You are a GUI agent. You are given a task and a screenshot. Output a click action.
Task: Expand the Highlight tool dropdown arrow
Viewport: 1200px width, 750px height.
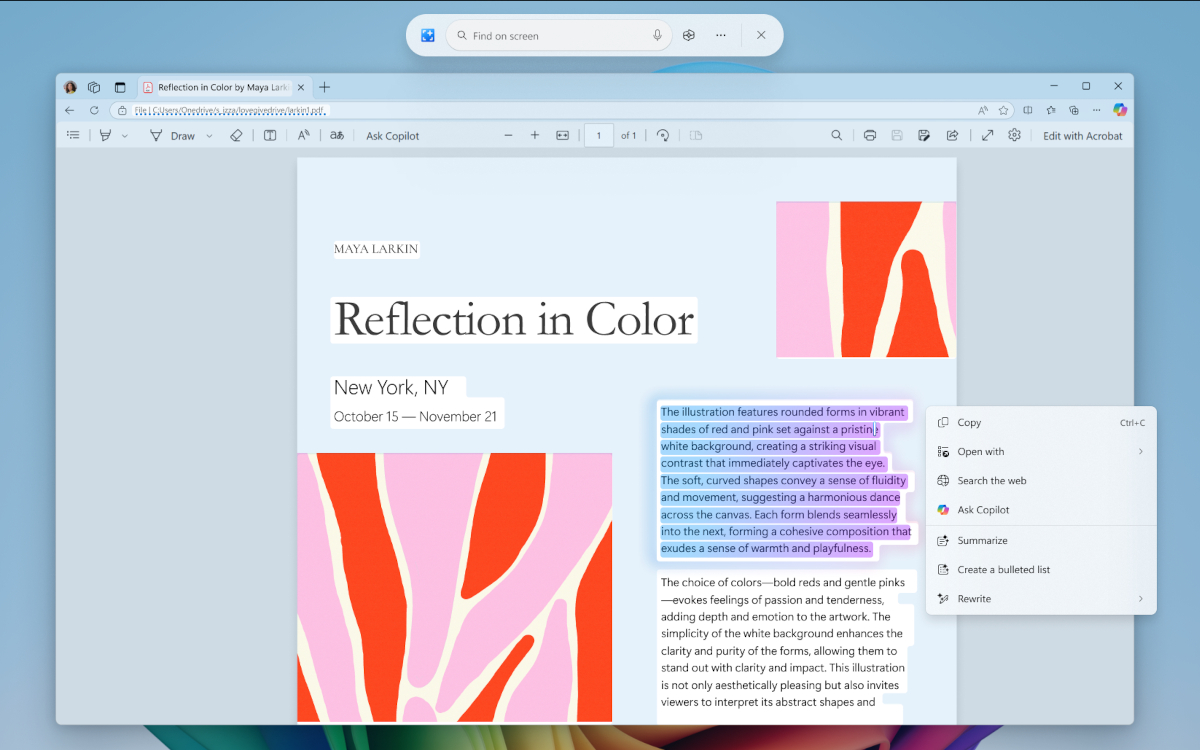125,136
